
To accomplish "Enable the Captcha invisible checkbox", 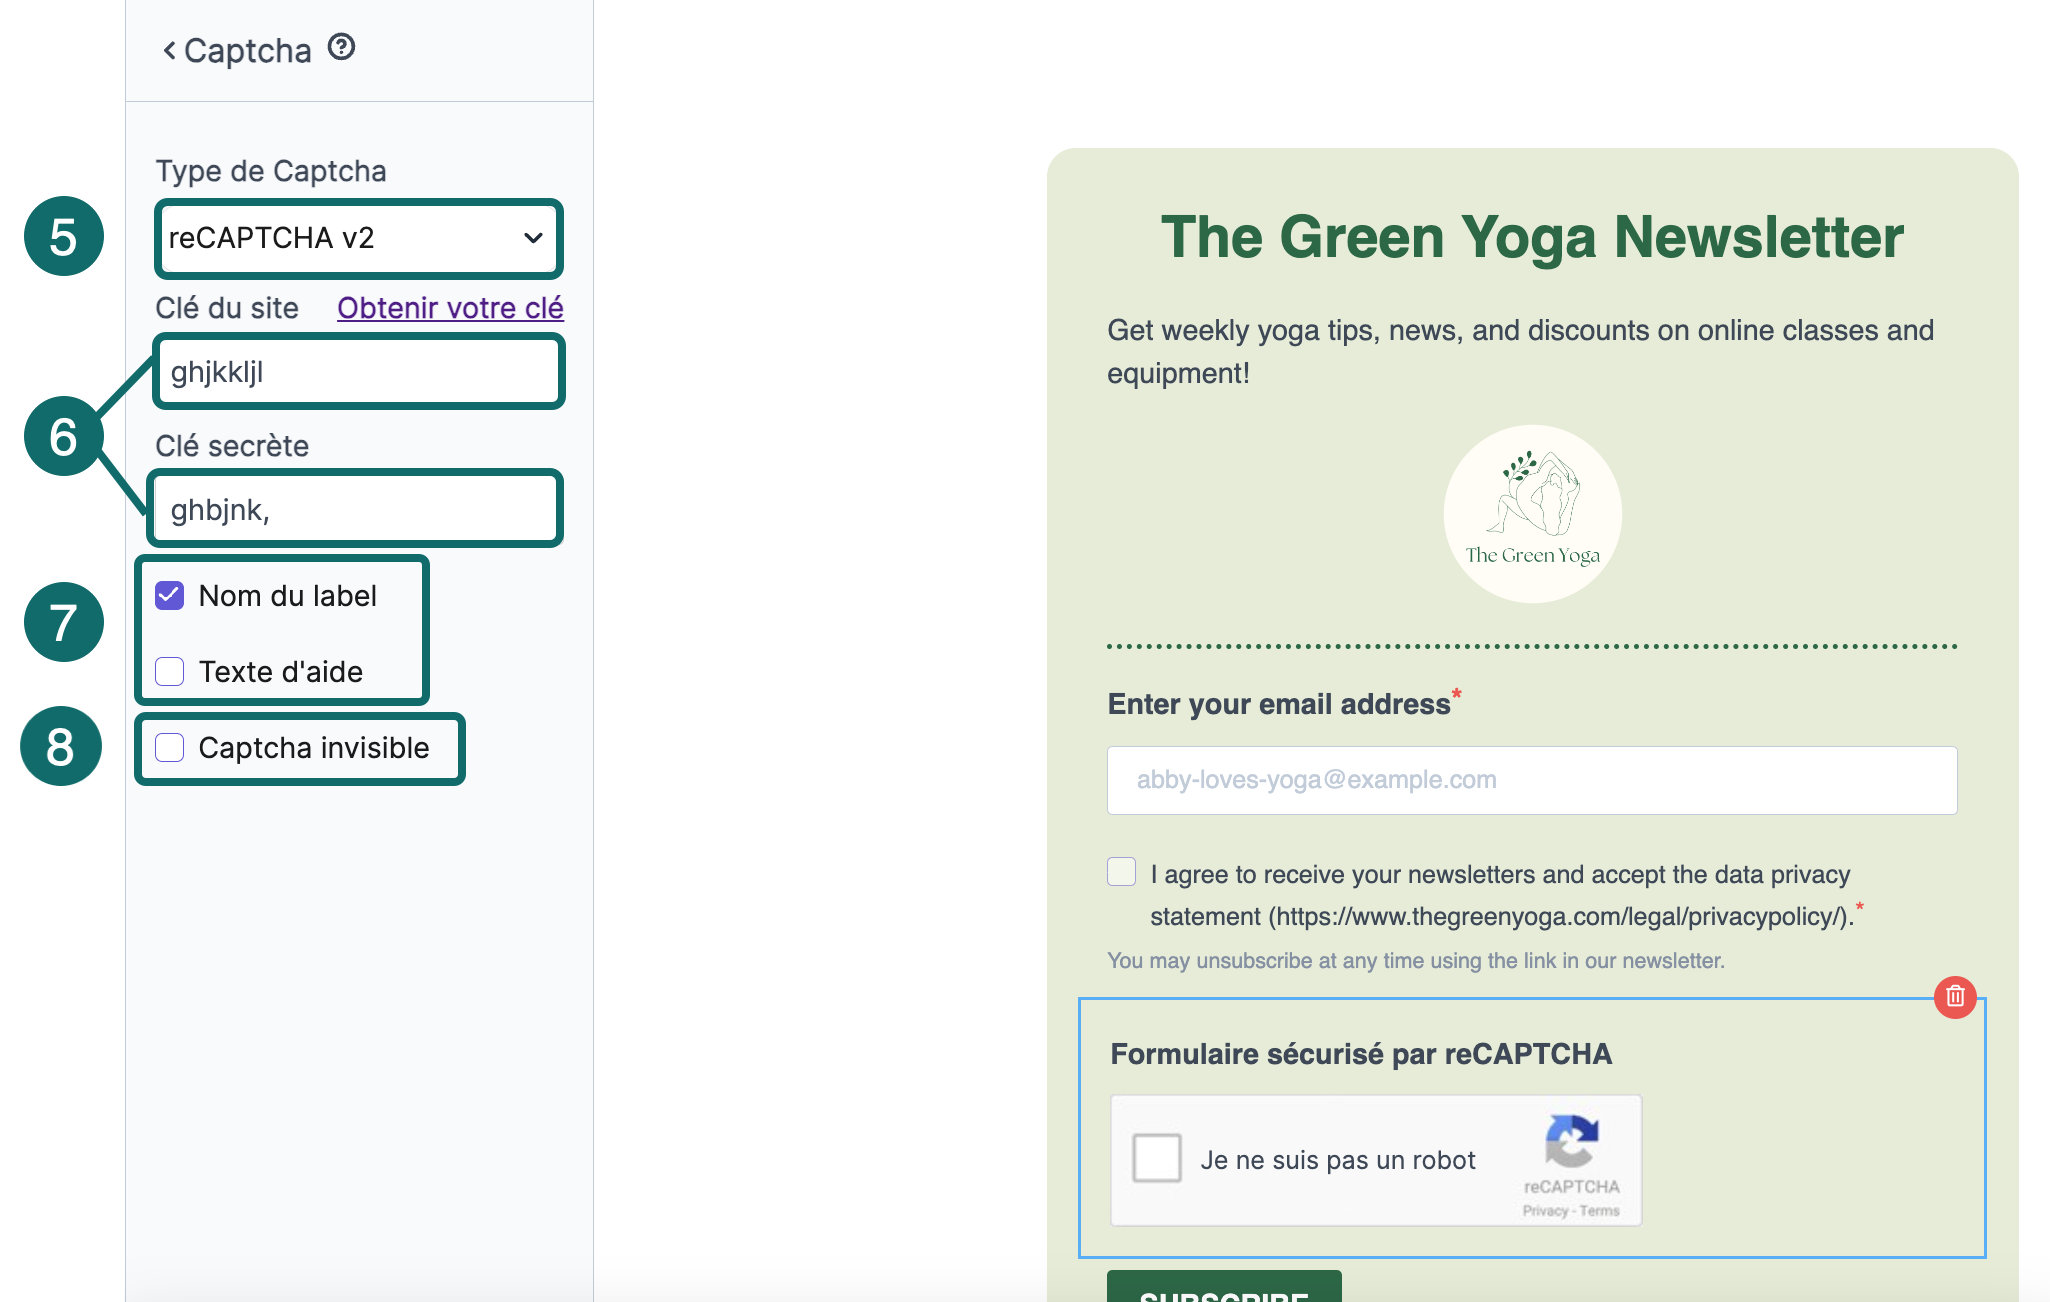I will pyautogui.click(x=170, y=747).
